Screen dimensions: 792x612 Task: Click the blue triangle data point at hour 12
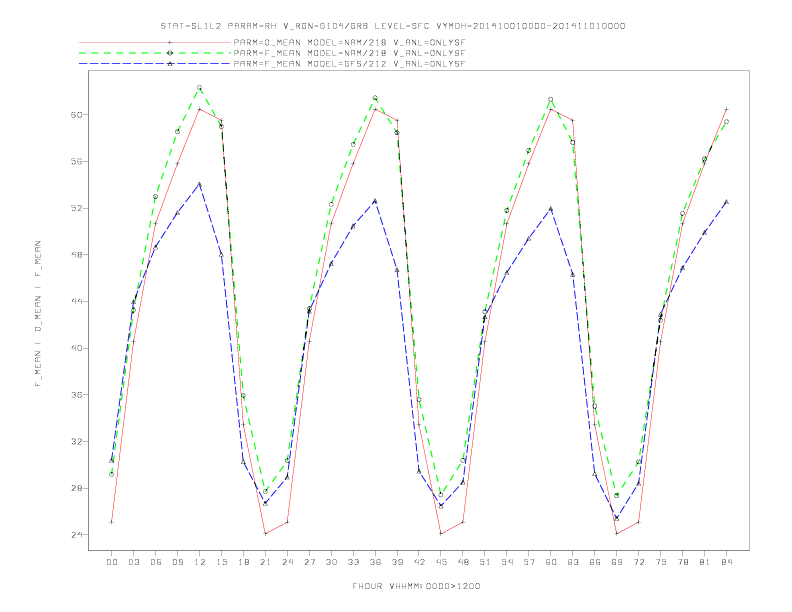[200, 185]
